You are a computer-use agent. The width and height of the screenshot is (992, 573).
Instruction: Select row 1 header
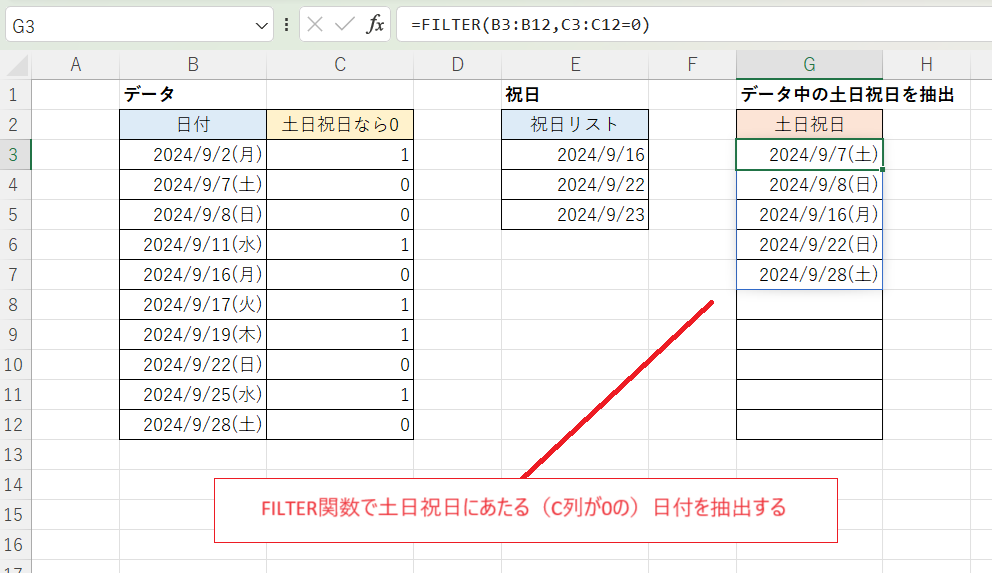[x=15, y=95]
